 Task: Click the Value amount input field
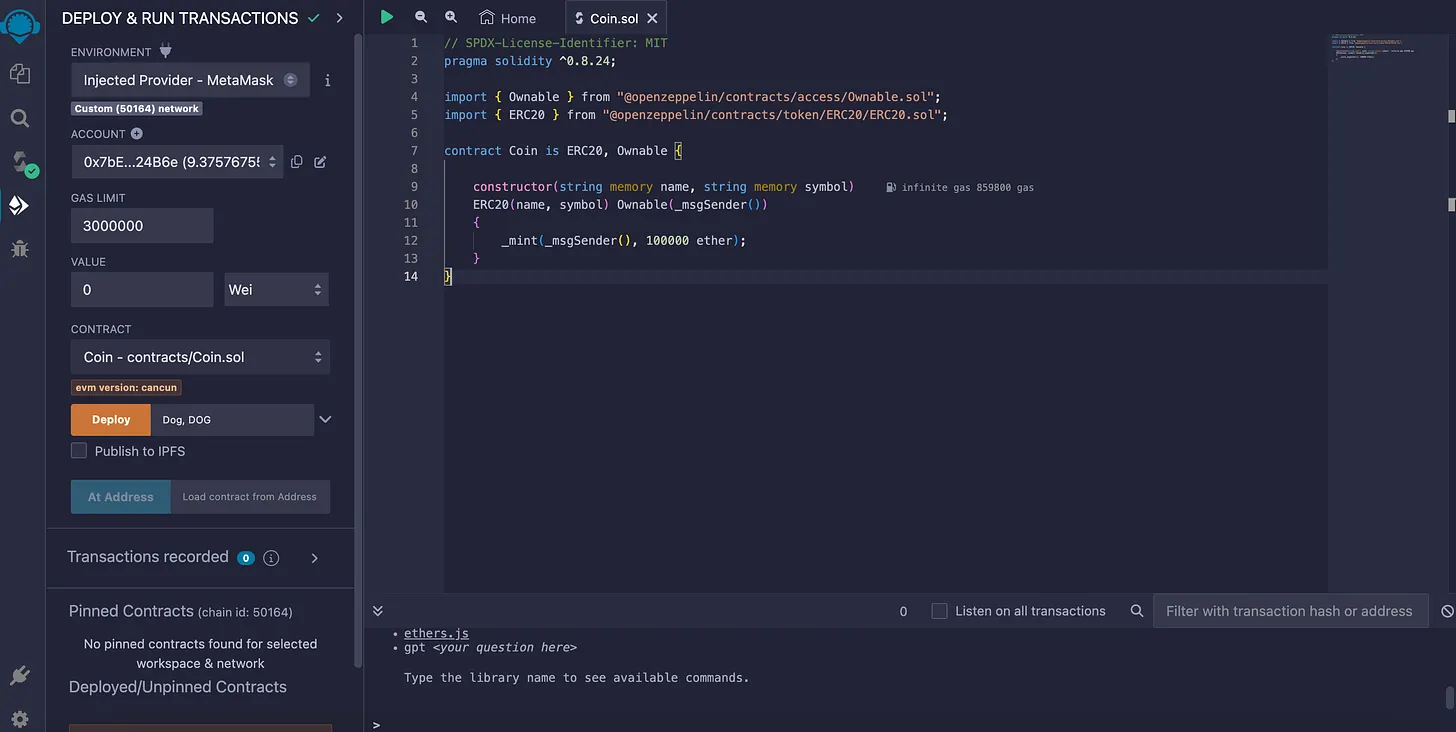click(142, 290)
